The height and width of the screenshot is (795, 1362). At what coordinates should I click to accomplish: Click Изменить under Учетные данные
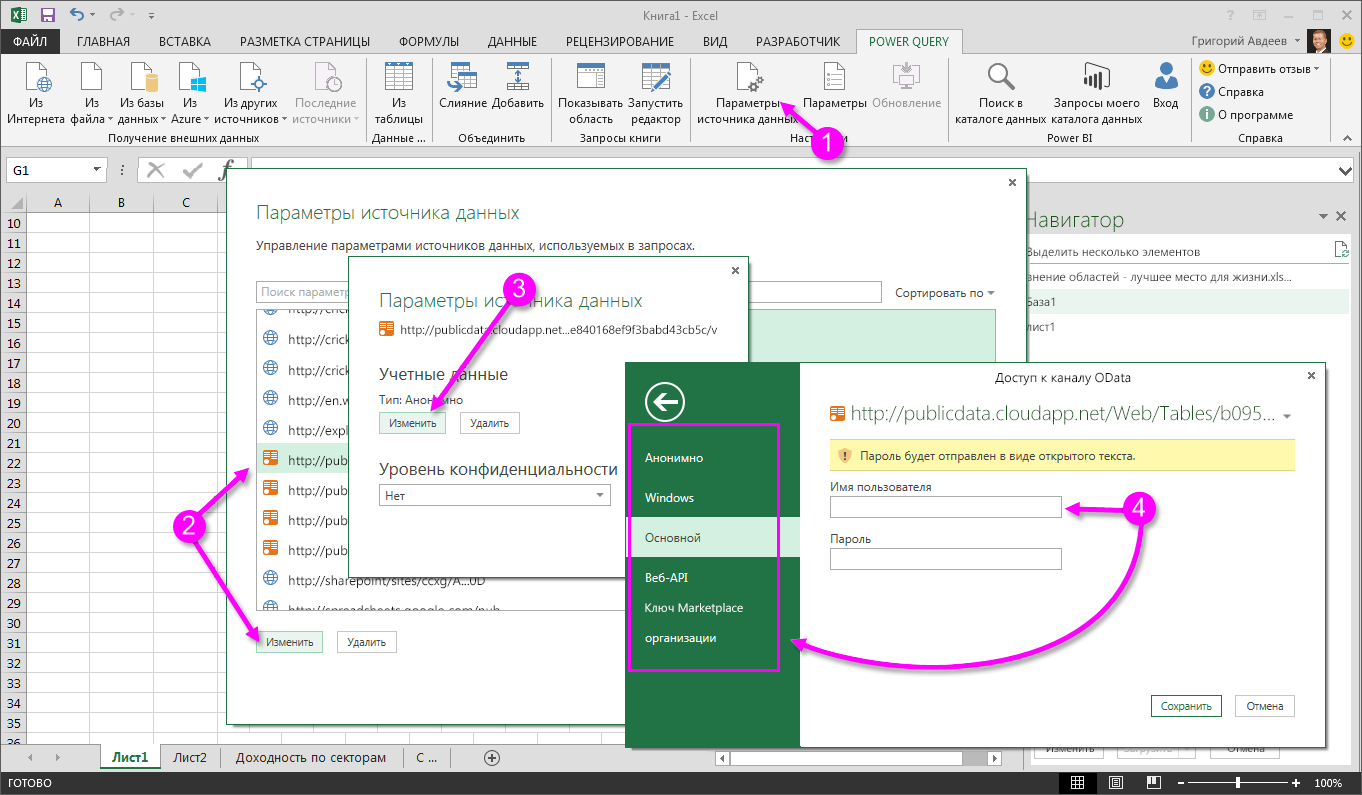(413, 423)
